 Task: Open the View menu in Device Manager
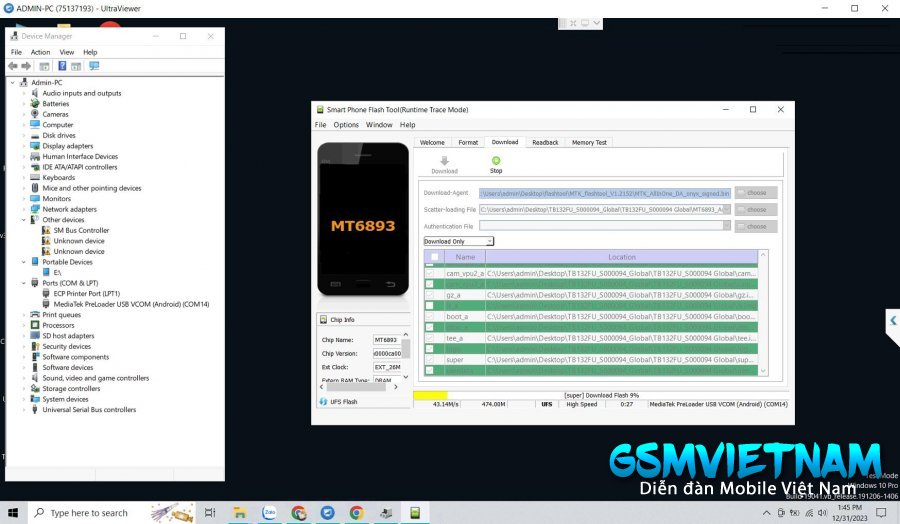[x=67, y=52]
